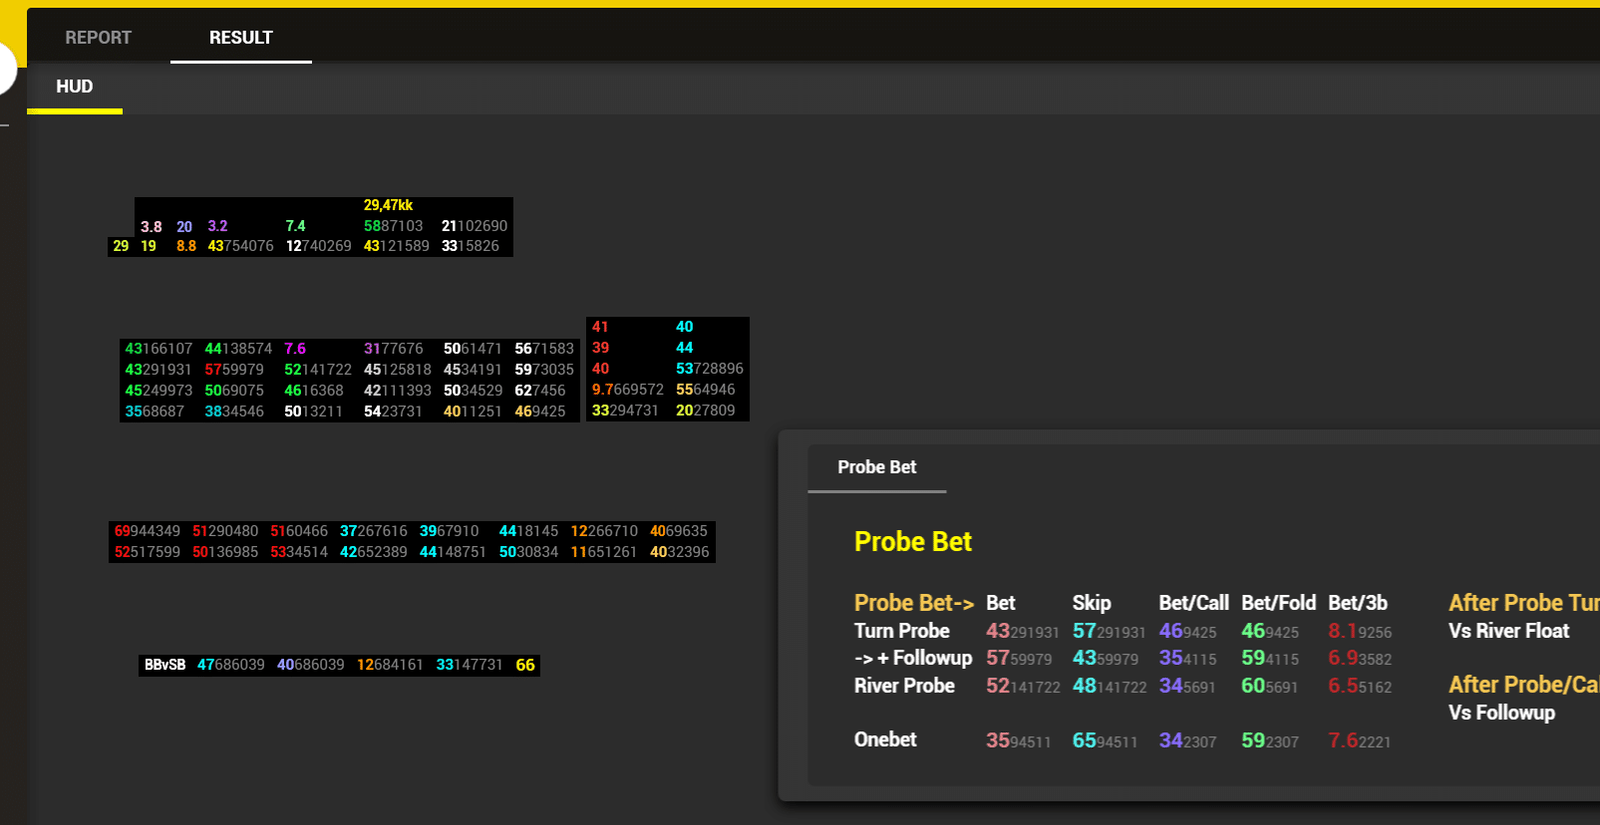The height and width of the screenshot is (825, 1600).
Task: Click the 12684161 BBvSB stat
Action: coord(390,665)
